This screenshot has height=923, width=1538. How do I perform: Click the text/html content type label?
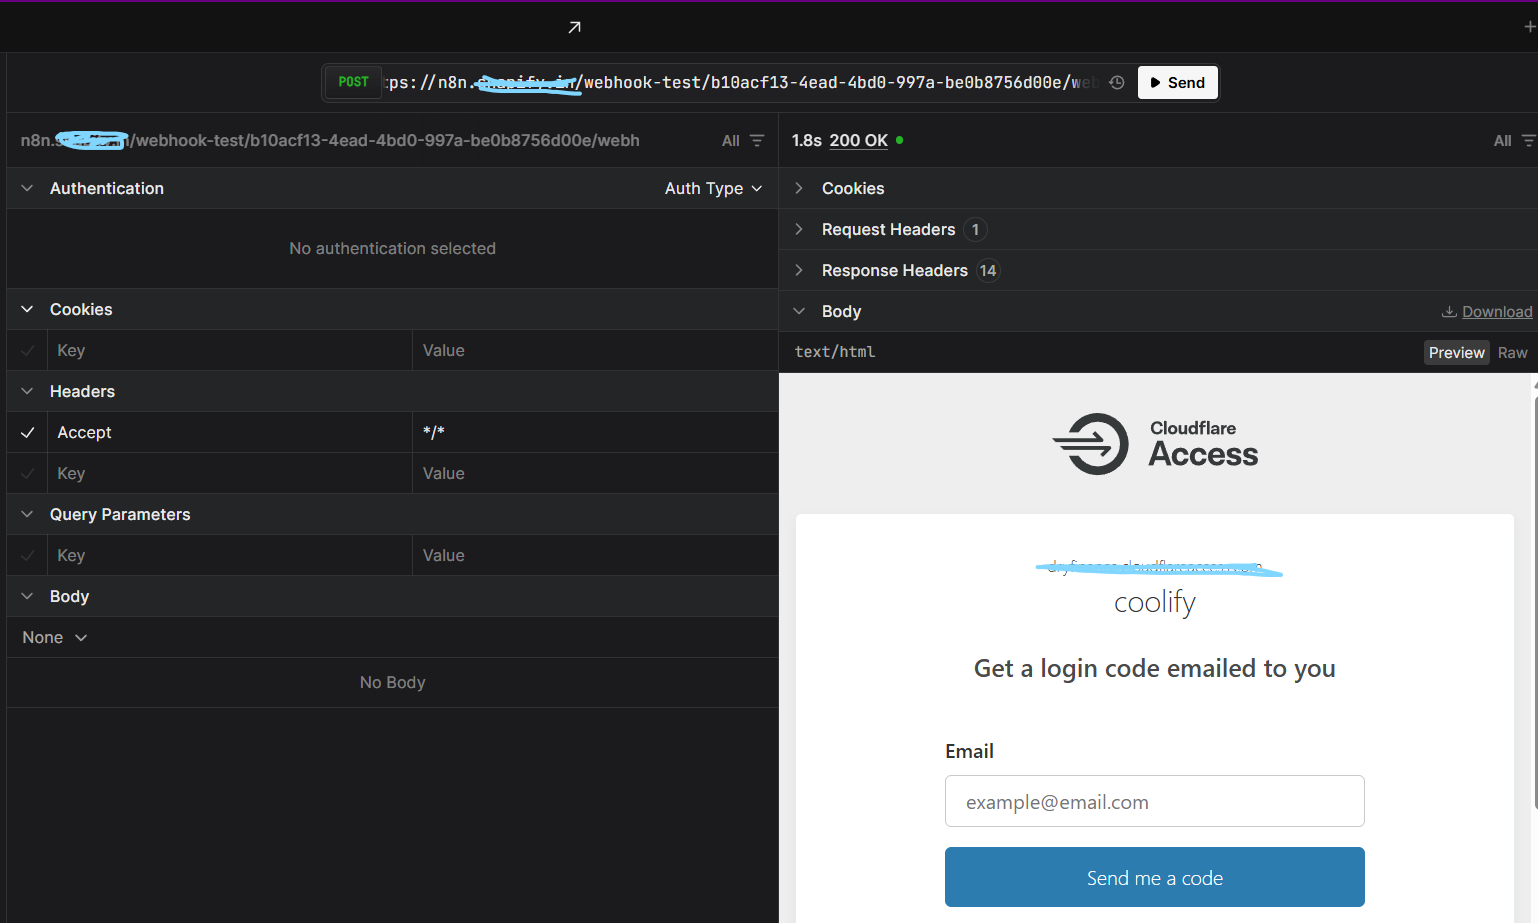click(x=835, y=352)
